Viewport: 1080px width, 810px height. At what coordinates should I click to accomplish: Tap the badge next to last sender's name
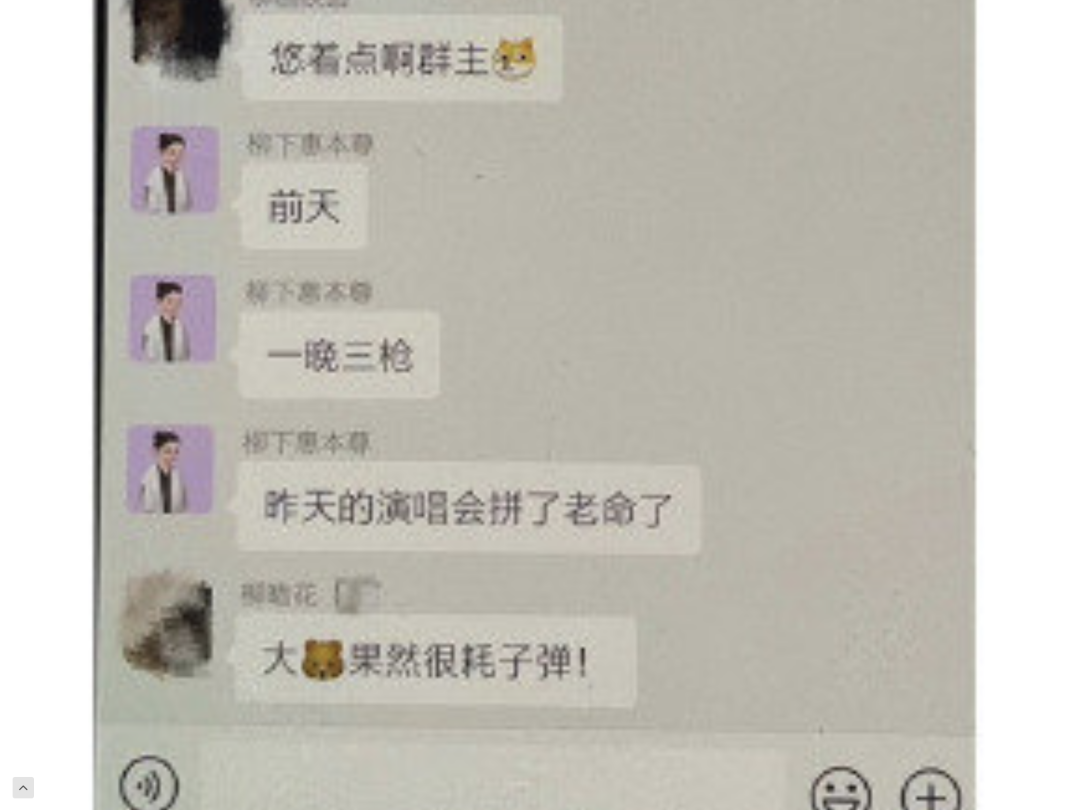coord(357,594)
